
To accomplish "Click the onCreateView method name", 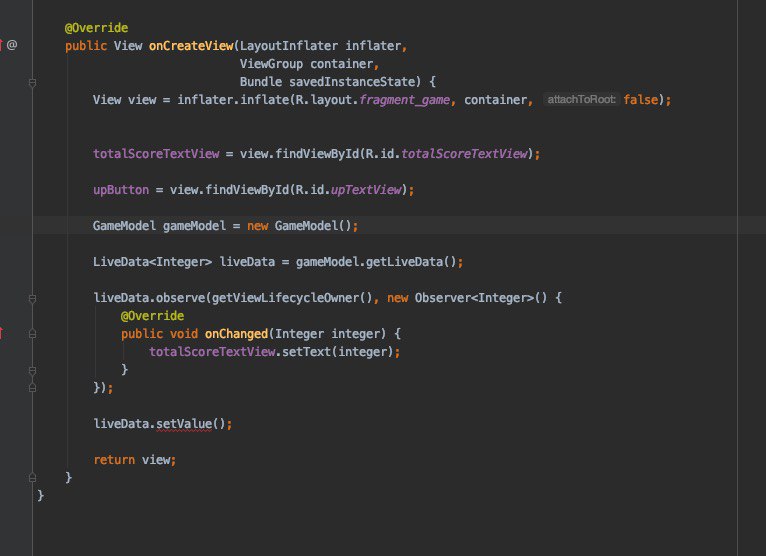I will (191, 46).
